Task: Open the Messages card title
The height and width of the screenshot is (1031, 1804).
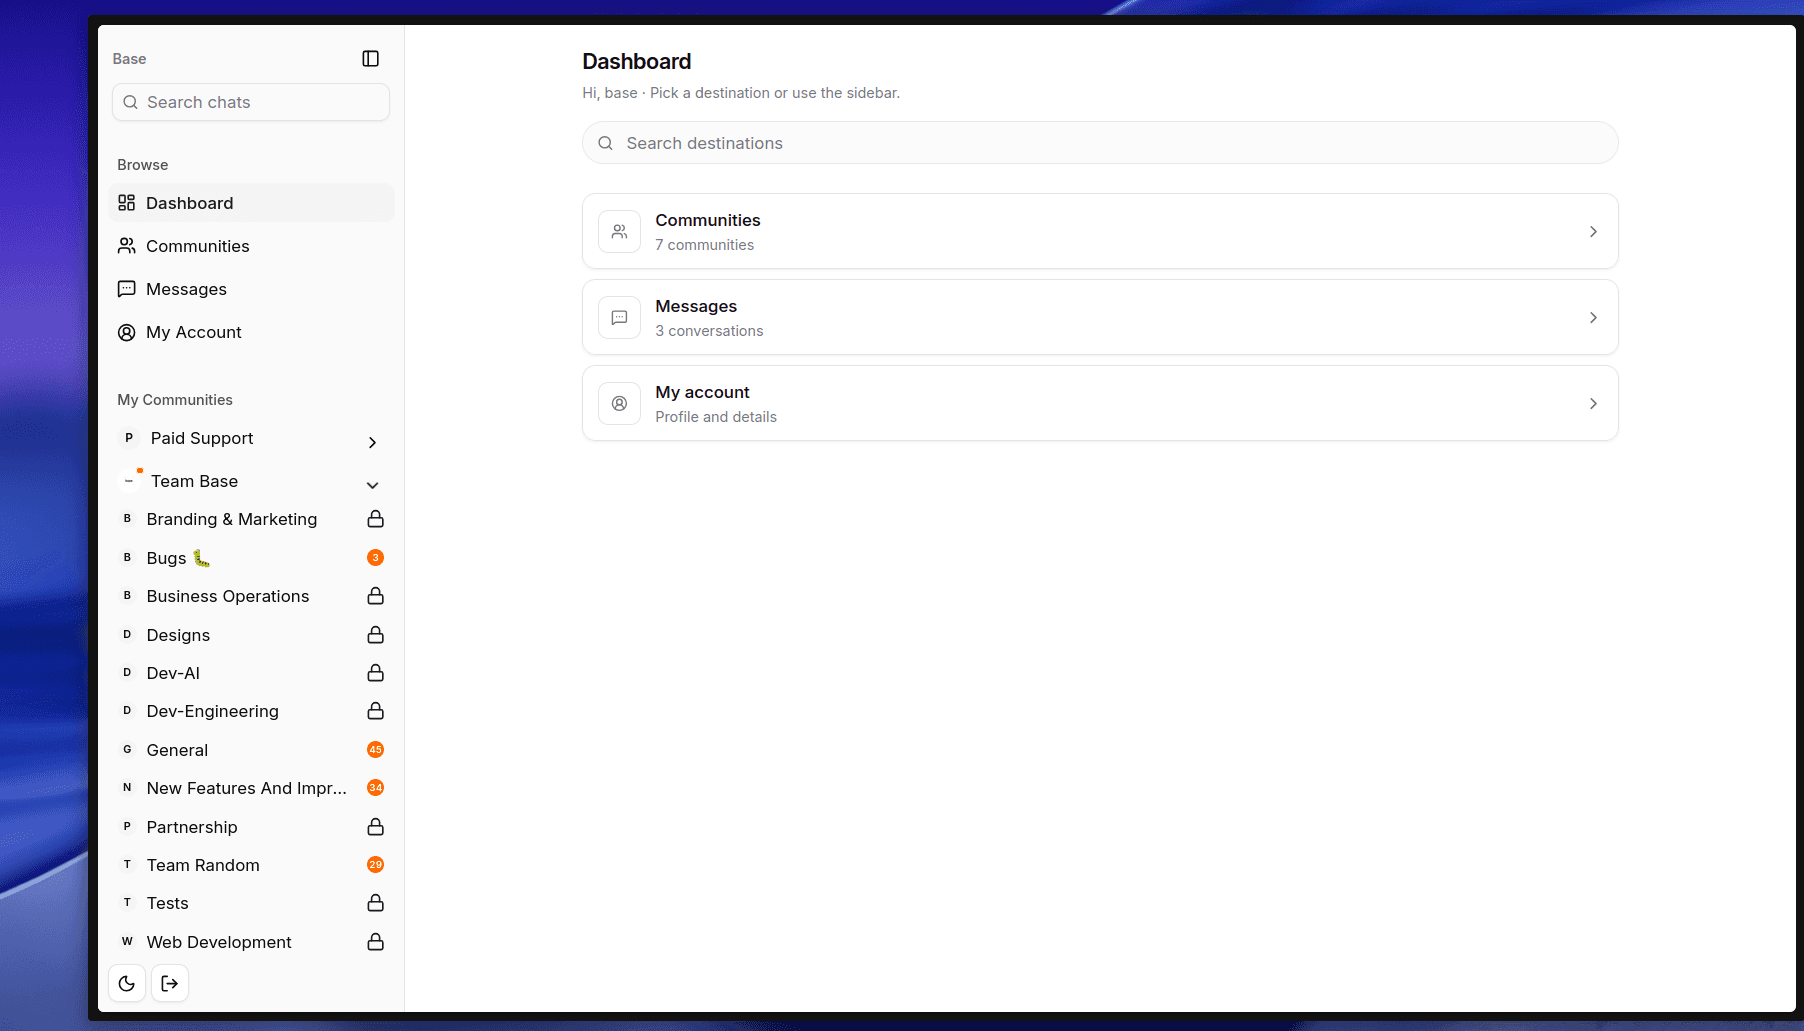Action: [696, 306]
